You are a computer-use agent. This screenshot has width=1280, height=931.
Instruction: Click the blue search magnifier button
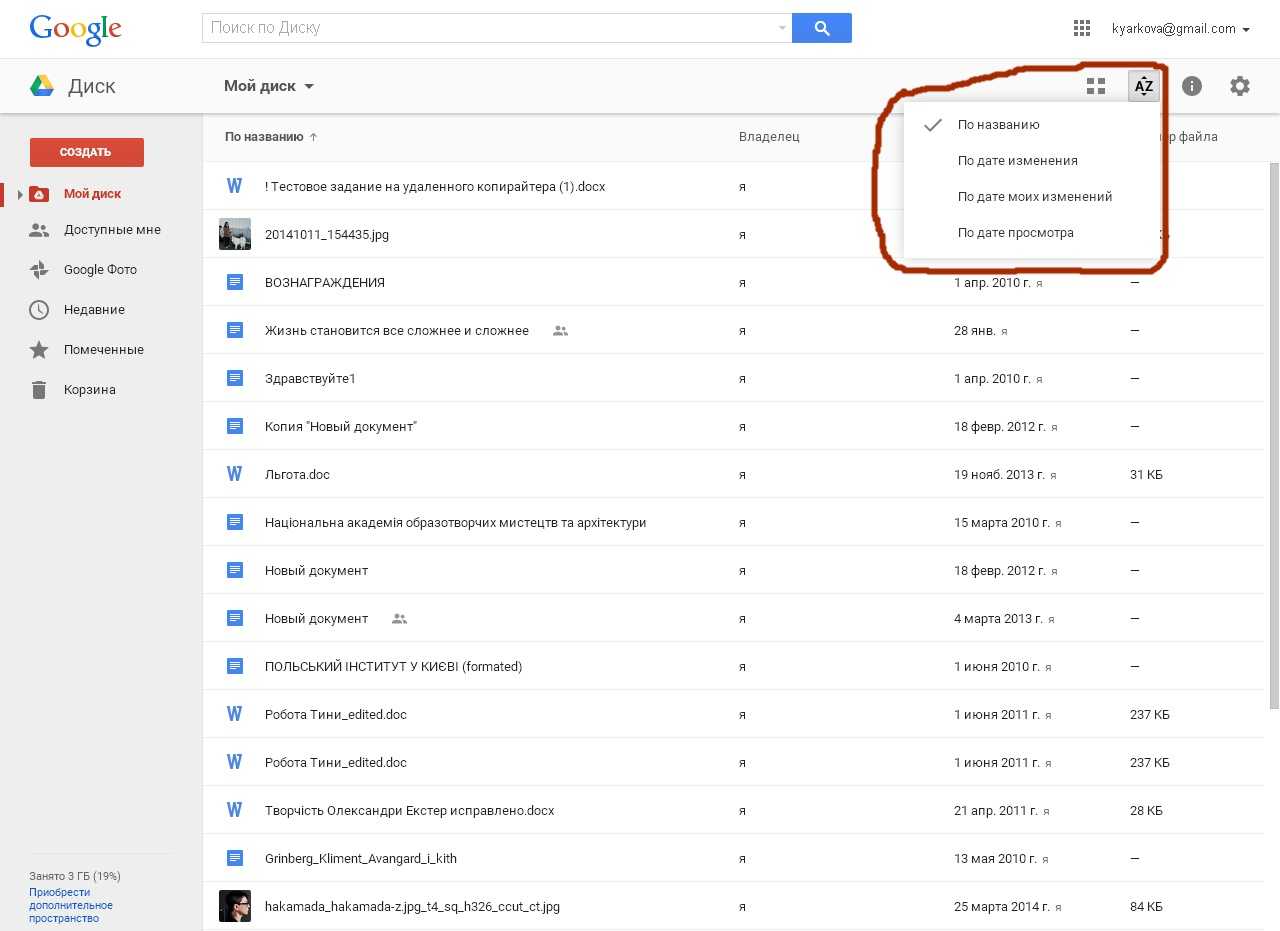click(821, 28)
